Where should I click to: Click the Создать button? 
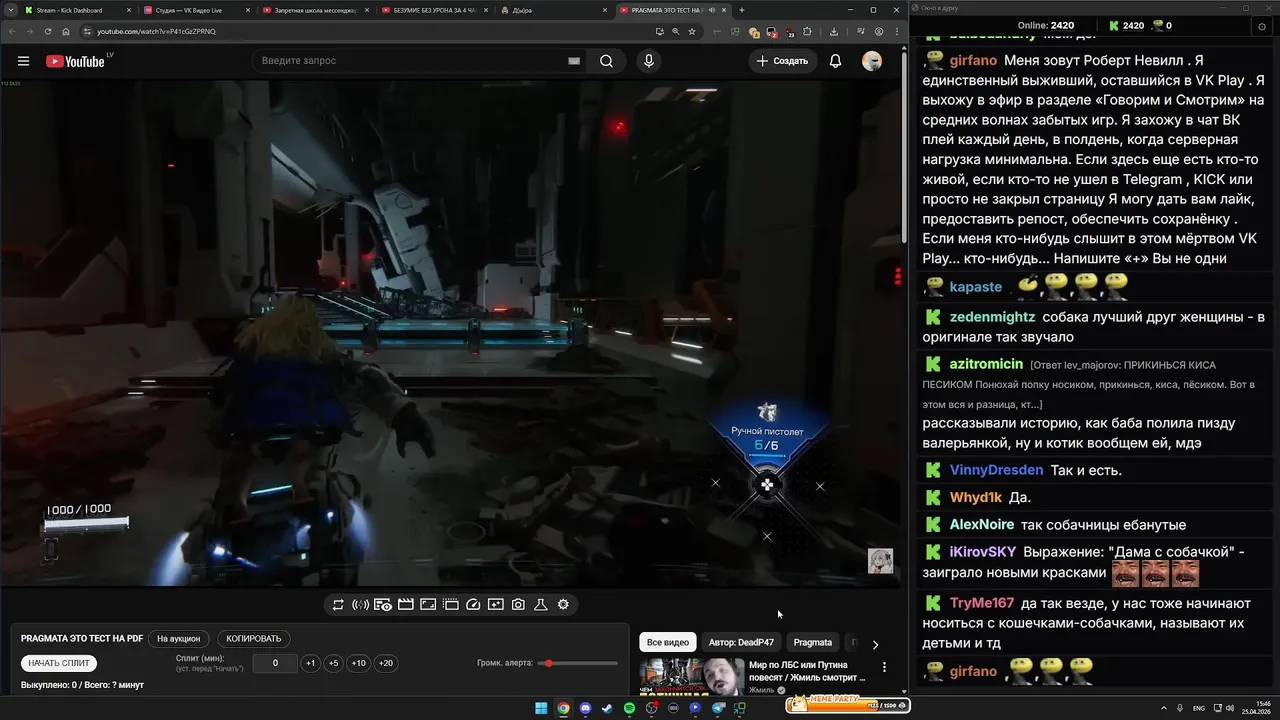[x=783, y=61]
